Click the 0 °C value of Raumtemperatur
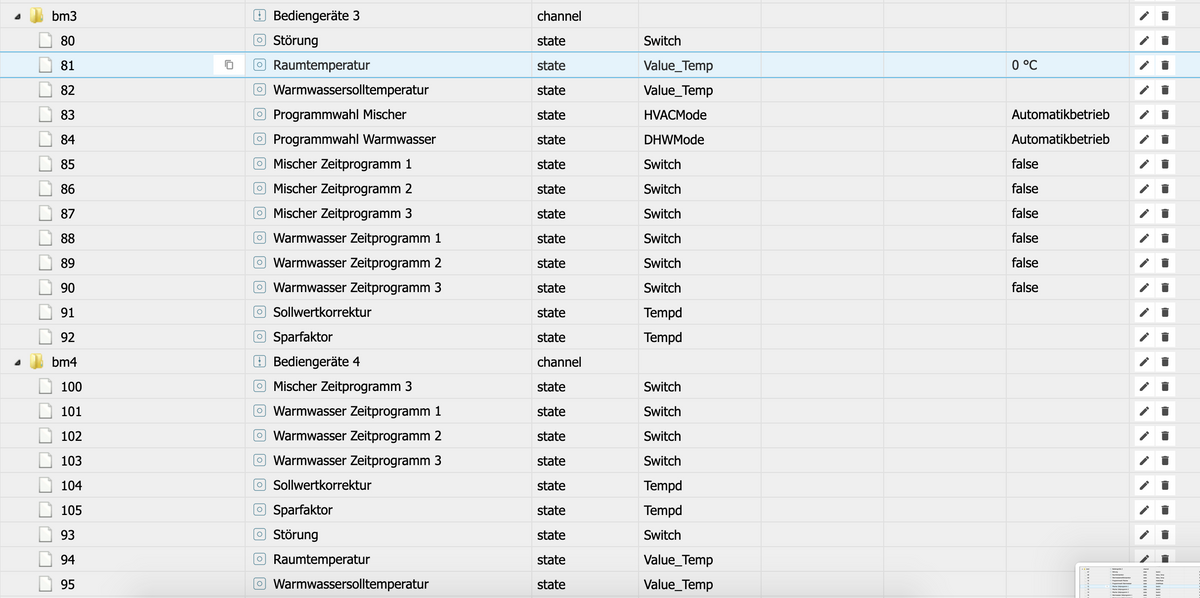 pos(1024,66)
